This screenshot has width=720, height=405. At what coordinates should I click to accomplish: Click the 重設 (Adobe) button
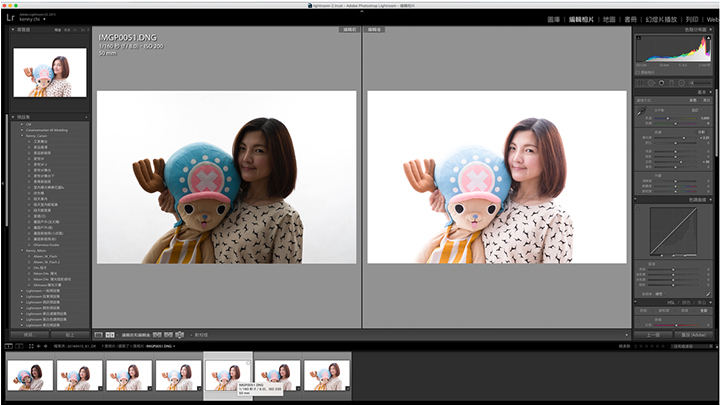point(694,335)
